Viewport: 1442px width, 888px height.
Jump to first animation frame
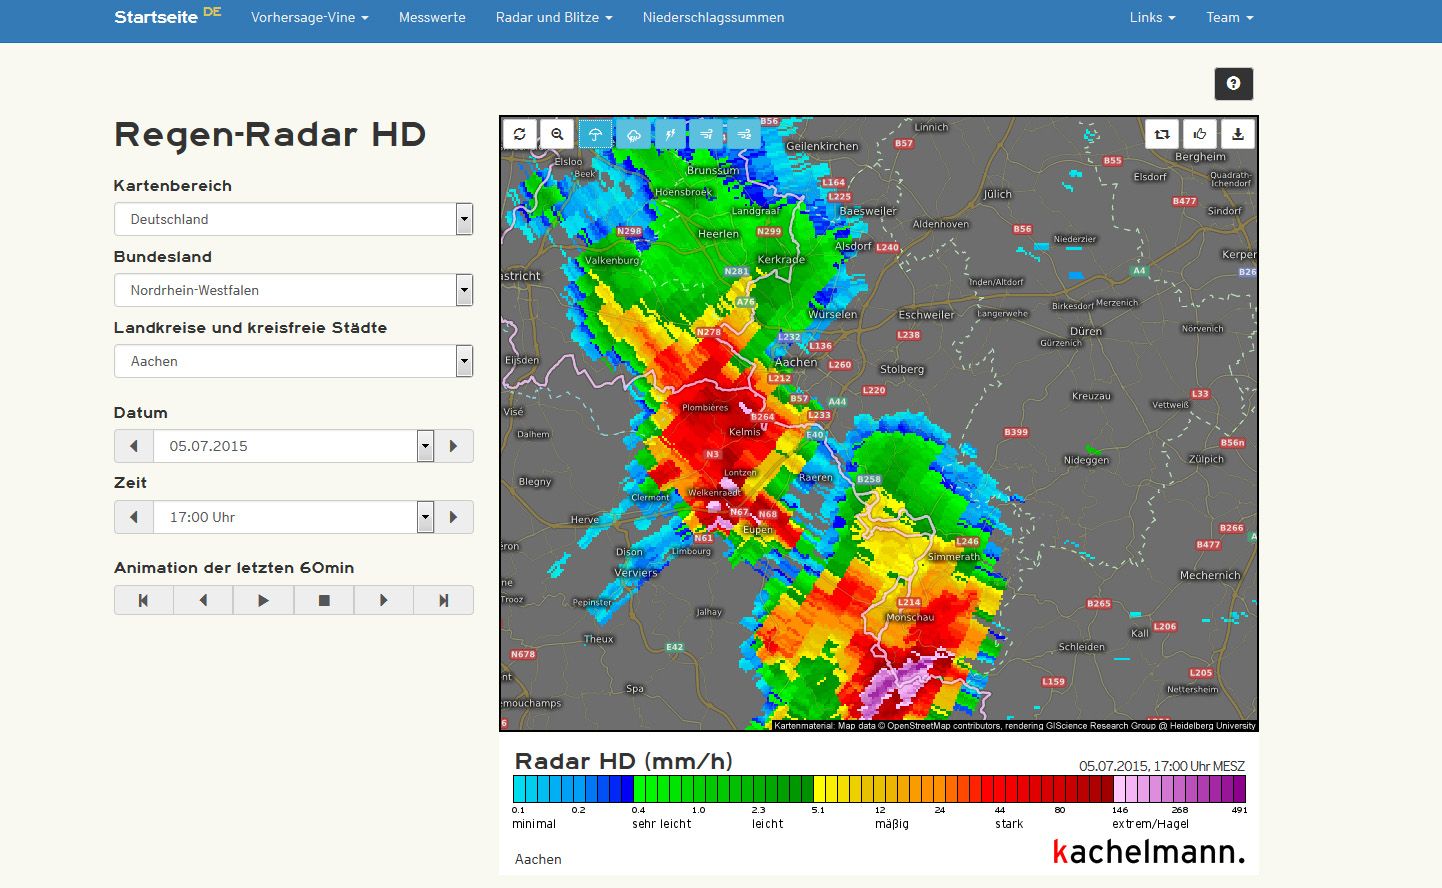(x=144, y=600)
